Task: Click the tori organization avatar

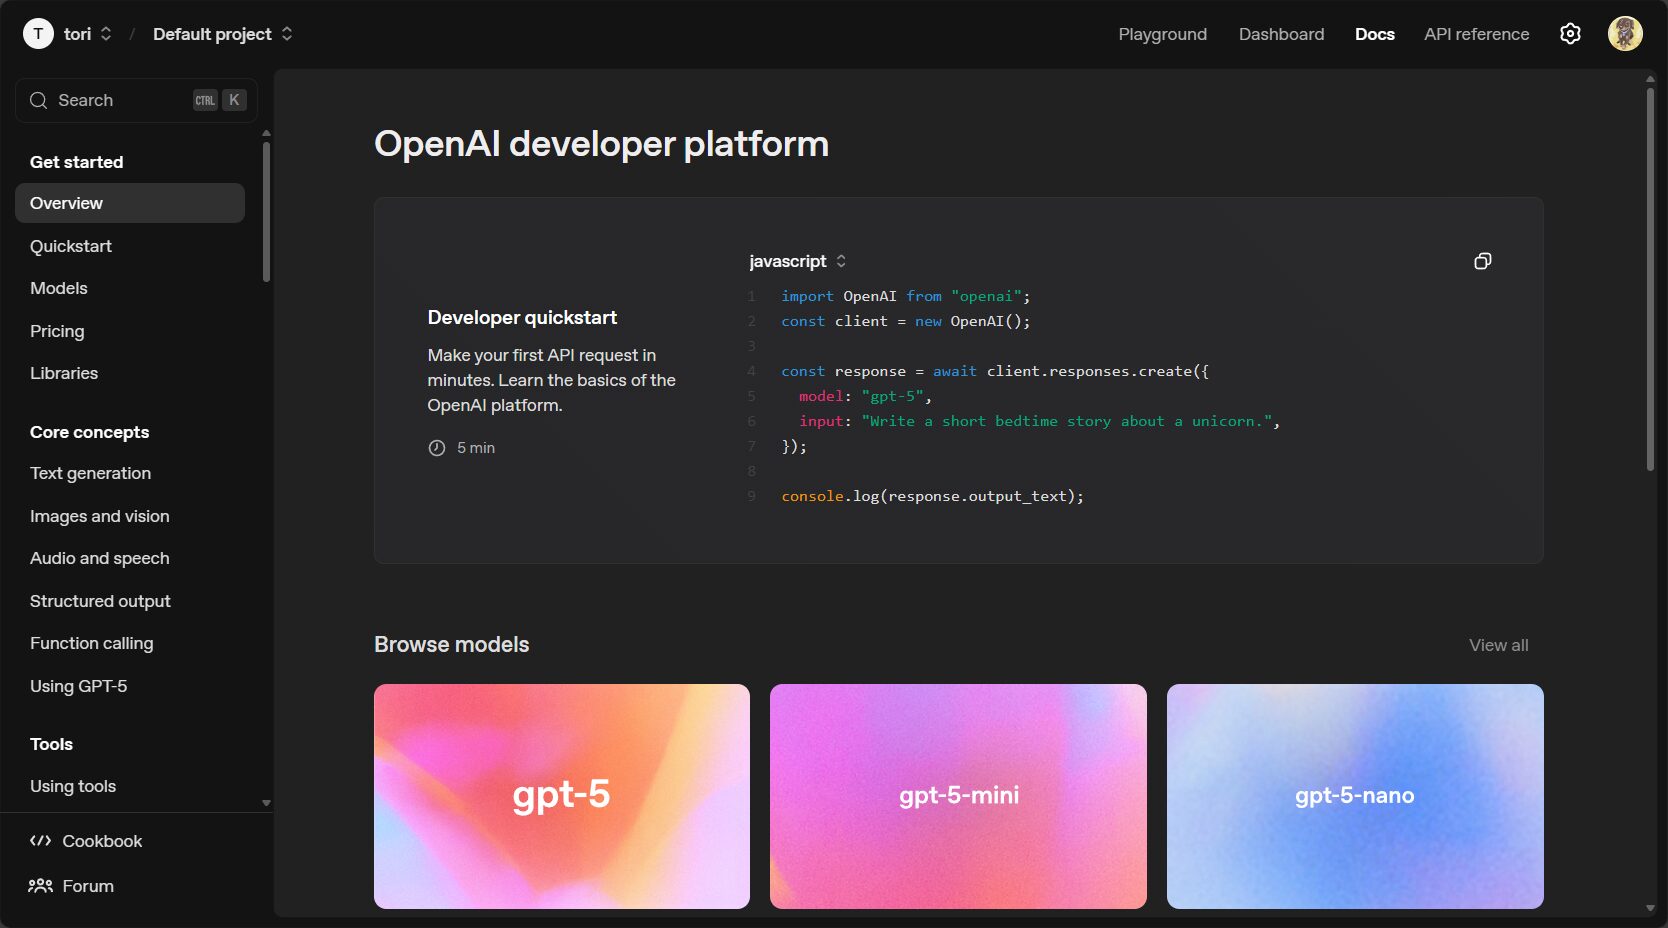Action: [38, 34]
